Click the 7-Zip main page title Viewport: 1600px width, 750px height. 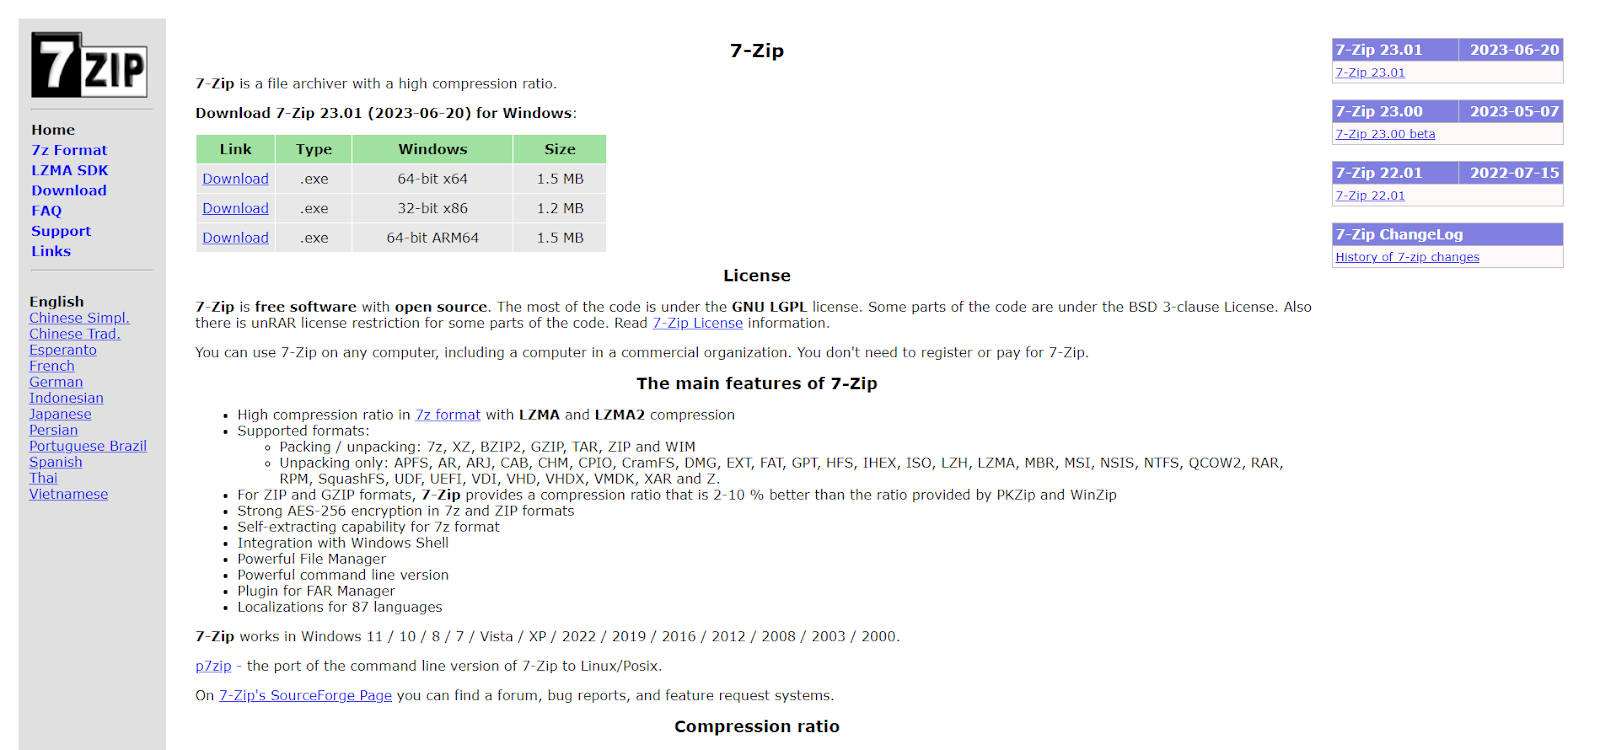[x=757, y=51]
